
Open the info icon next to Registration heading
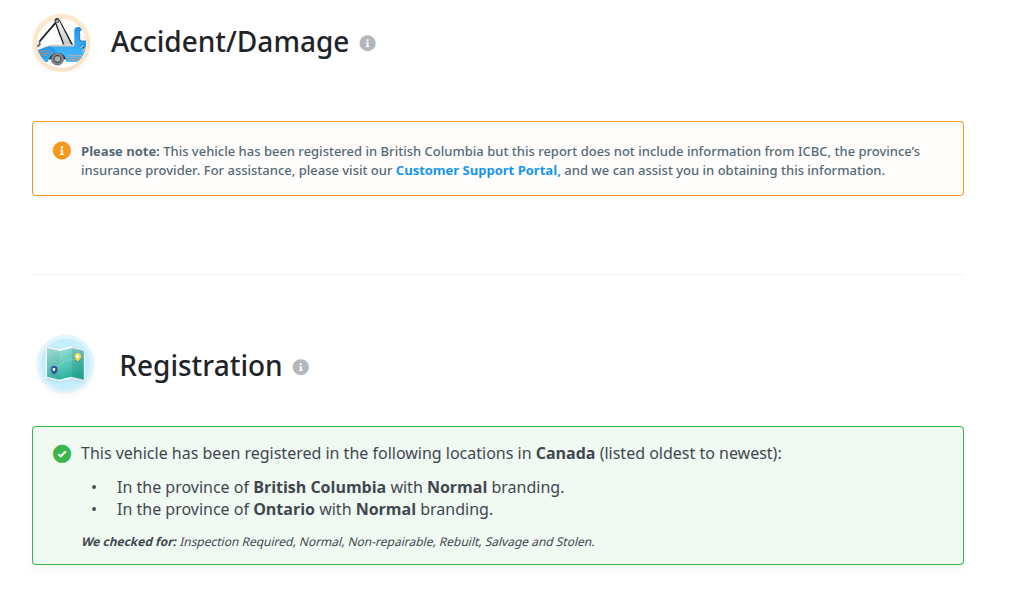tap(301, 367)
